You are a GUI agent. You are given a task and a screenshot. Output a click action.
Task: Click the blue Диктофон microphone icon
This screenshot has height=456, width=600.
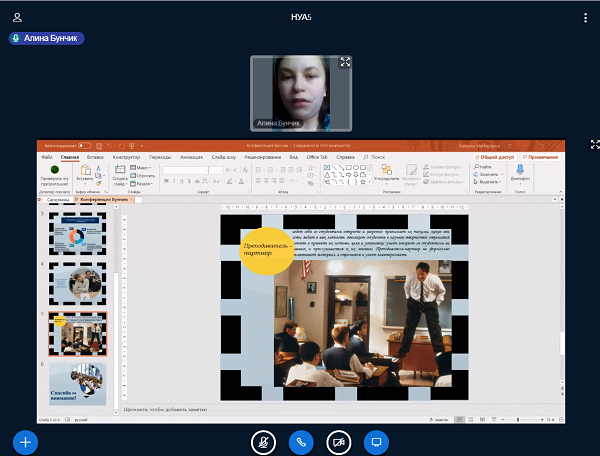pyautogui.click(x=520, y=169)
